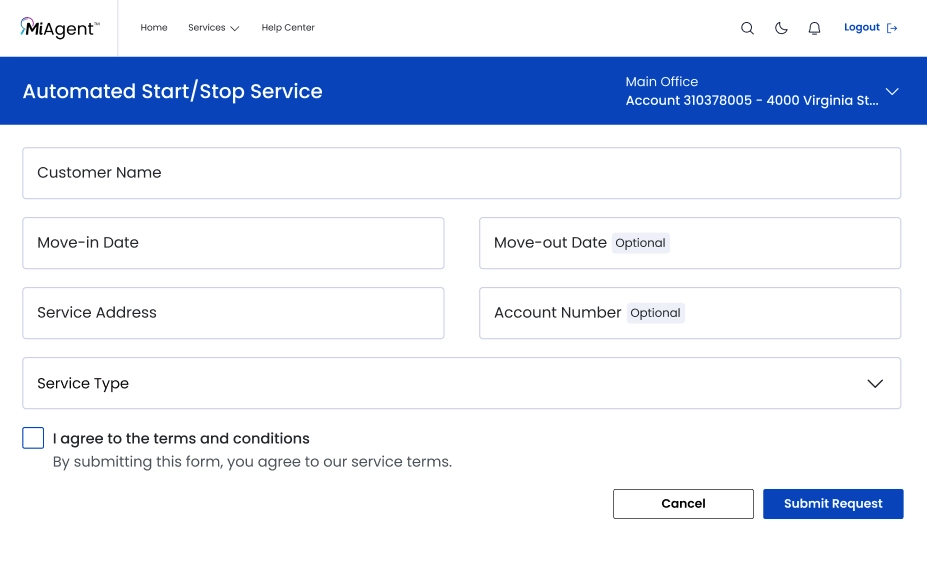Open notifications bell icon
930x578 pixels.
pyautogui.click(x=814, y=28)
